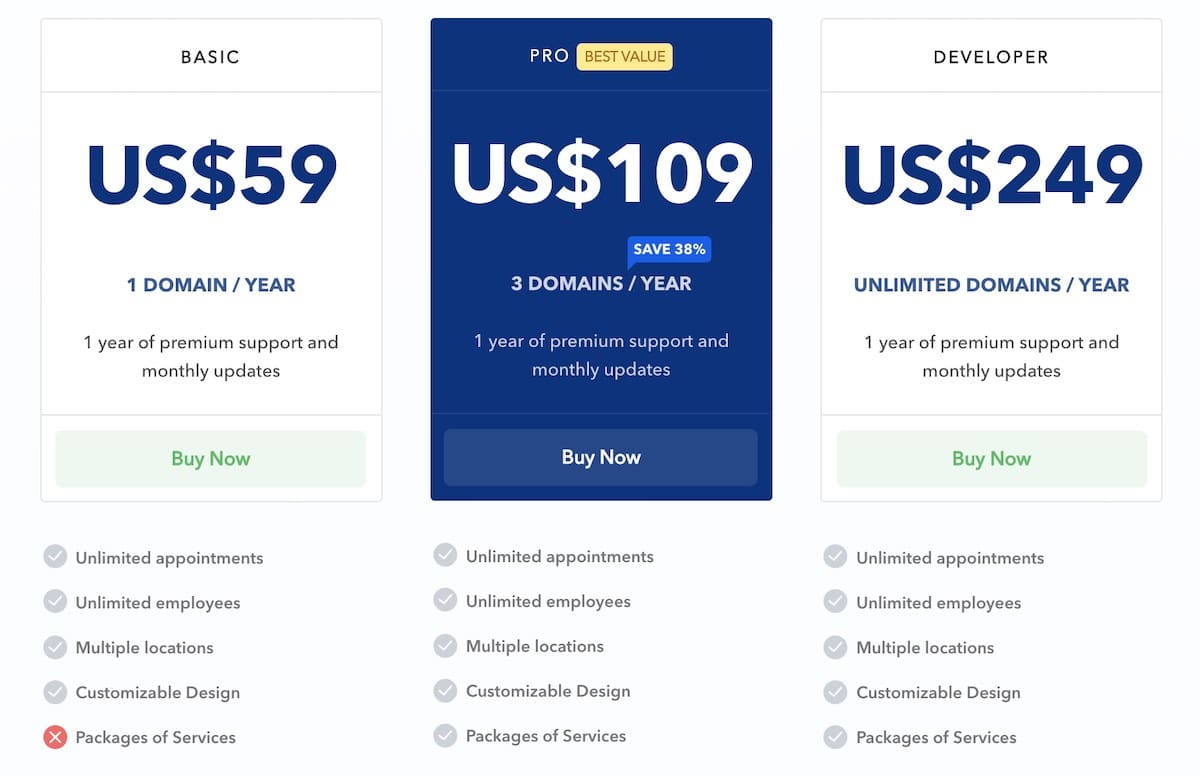This screenshot has height=776, width=1200.
Task: Click the UNLIMITED DOMAINS / YEAR text
Action: point(991,285)
